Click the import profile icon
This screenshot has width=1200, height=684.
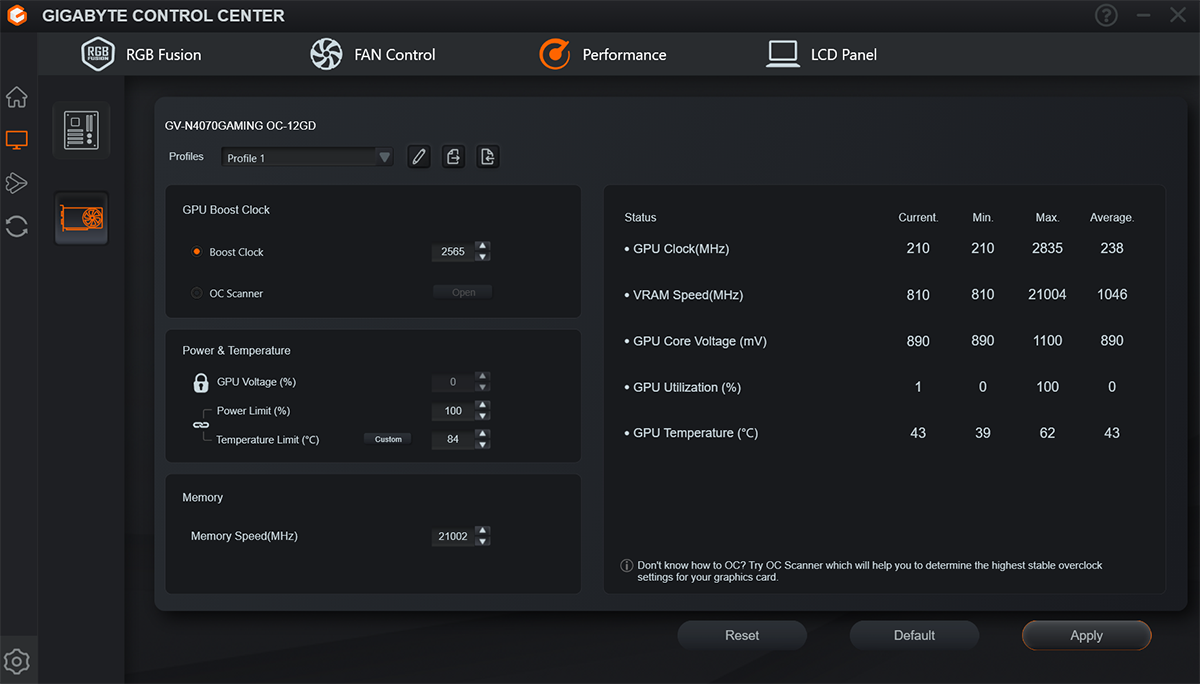click(x=487, y=157)
